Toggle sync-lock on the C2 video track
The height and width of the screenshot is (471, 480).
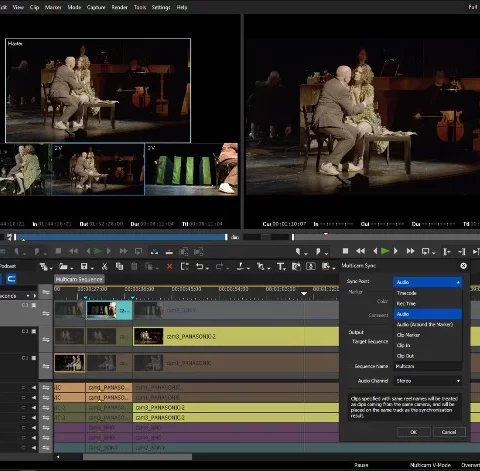[x=46, y=340]
